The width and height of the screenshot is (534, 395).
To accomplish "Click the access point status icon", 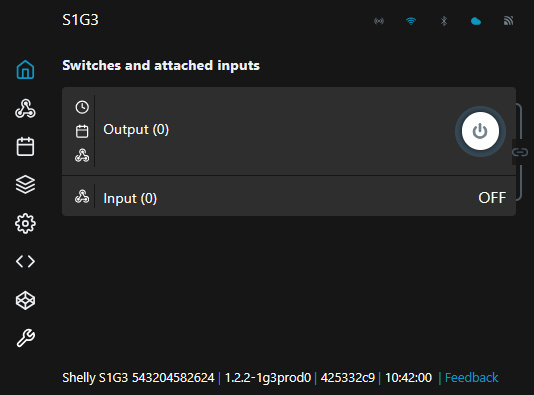I will tap(379, 21).
